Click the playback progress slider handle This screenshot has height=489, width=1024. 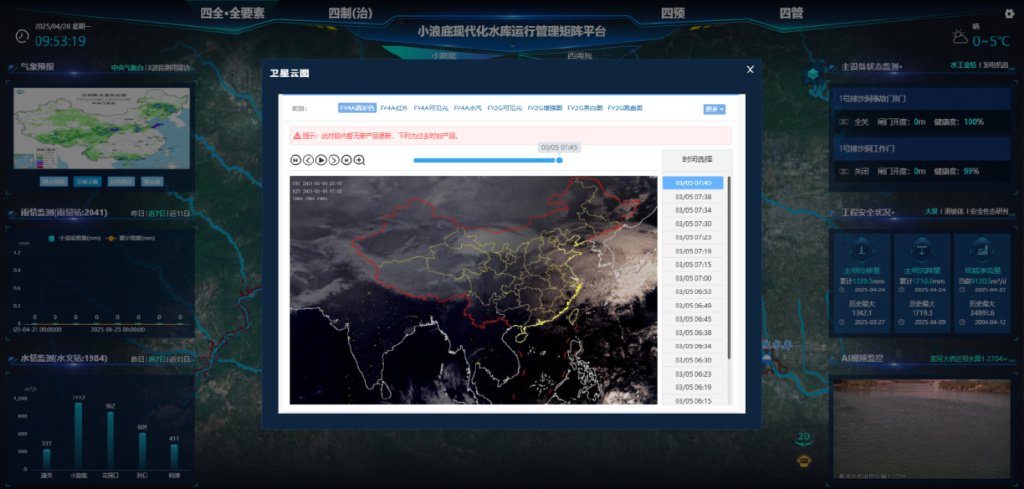[559, 160]
